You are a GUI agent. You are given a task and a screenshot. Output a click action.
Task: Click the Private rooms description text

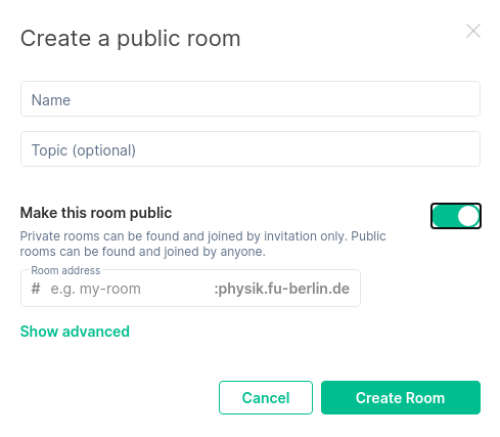(203, 244)
